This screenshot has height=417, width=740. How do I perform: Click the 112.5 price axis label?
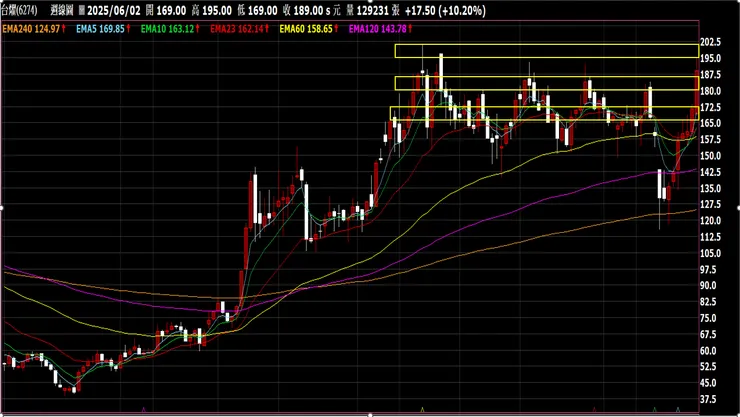710,237
